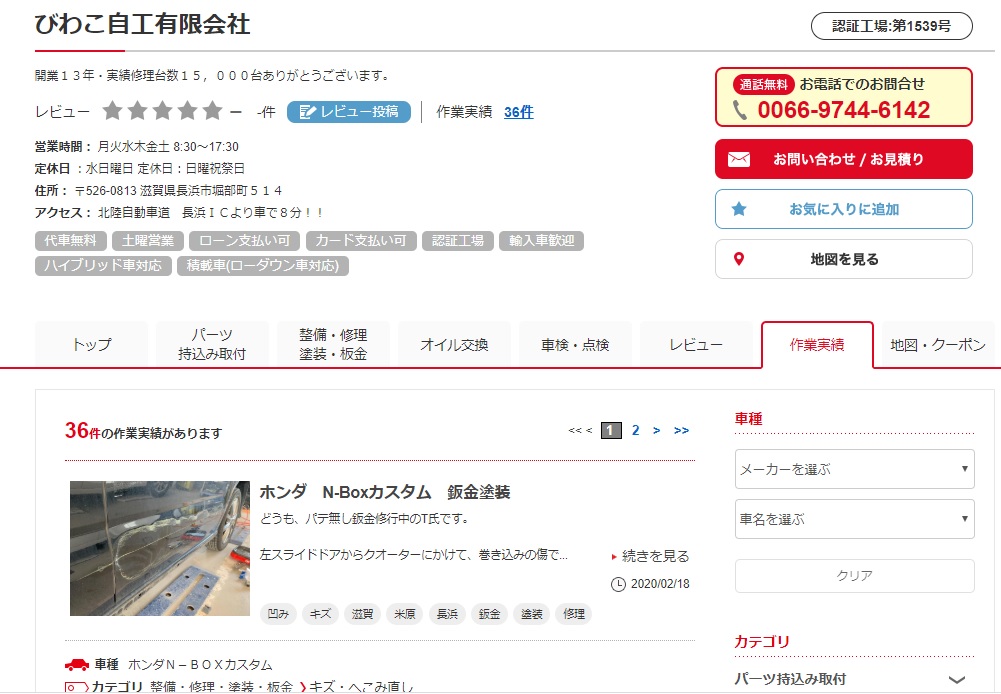Click the pencil icon on レビュー投稿
The height and width of the screenshot is (694, 1001).
[x=307, y=112]
